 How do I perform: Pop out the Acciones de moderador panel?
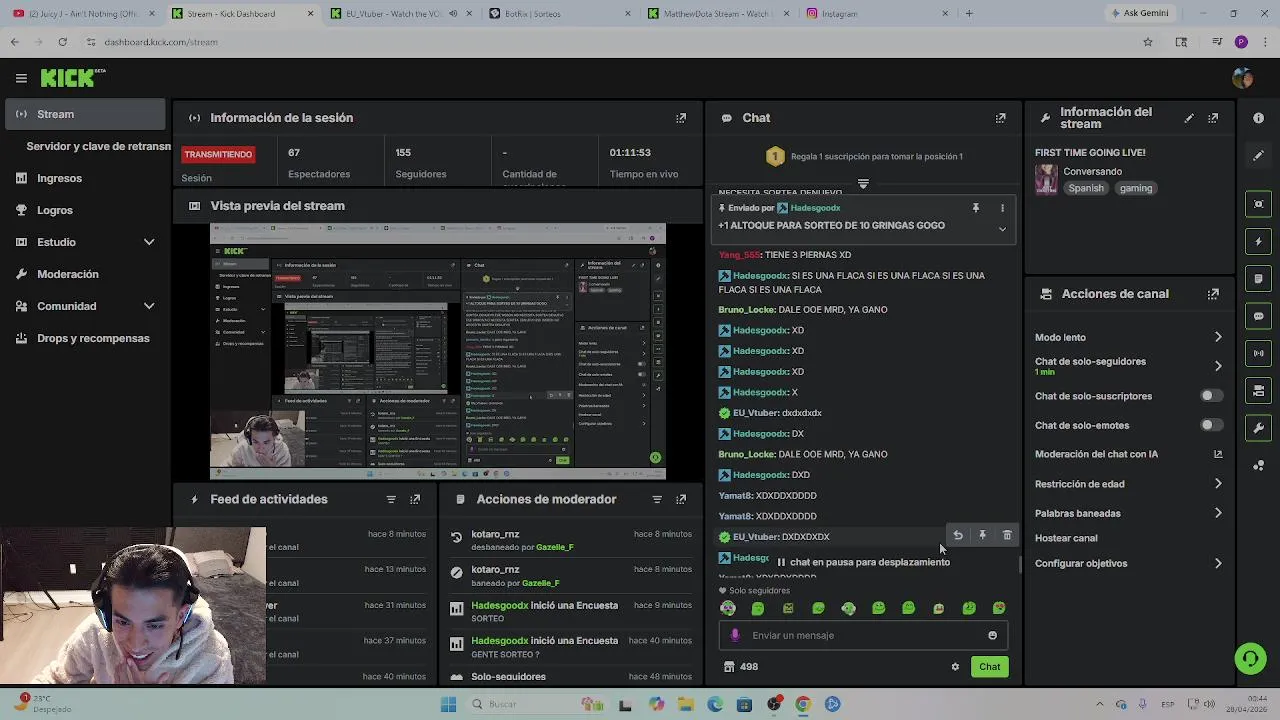pyautogui.click(x=681, y=499)
